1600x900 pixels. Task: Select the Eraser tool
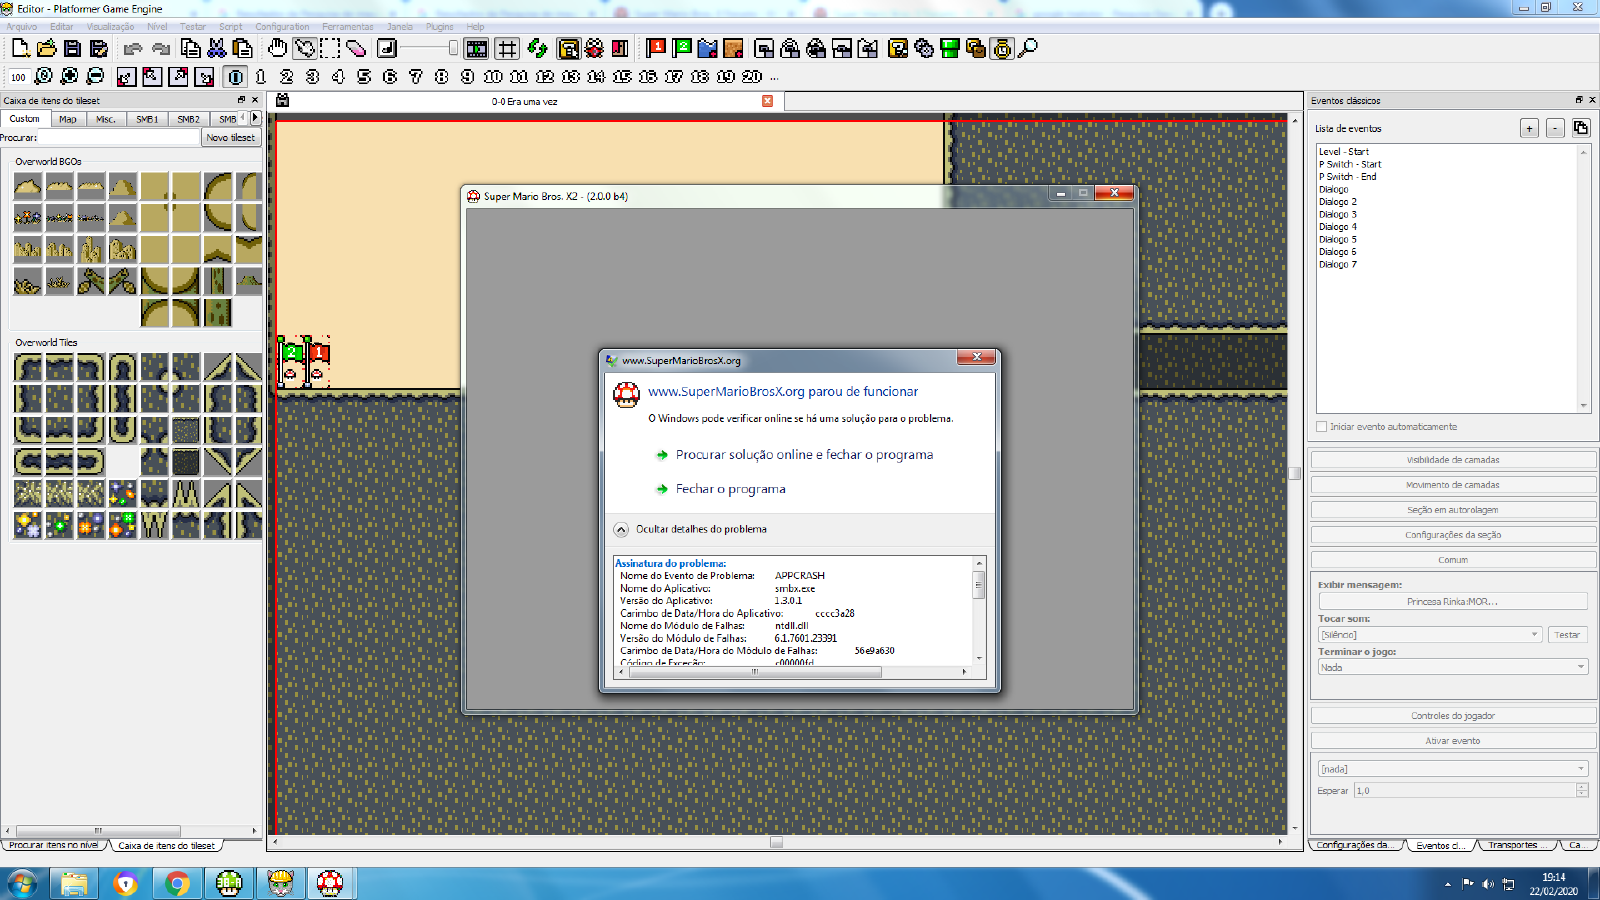coord(356,48)
